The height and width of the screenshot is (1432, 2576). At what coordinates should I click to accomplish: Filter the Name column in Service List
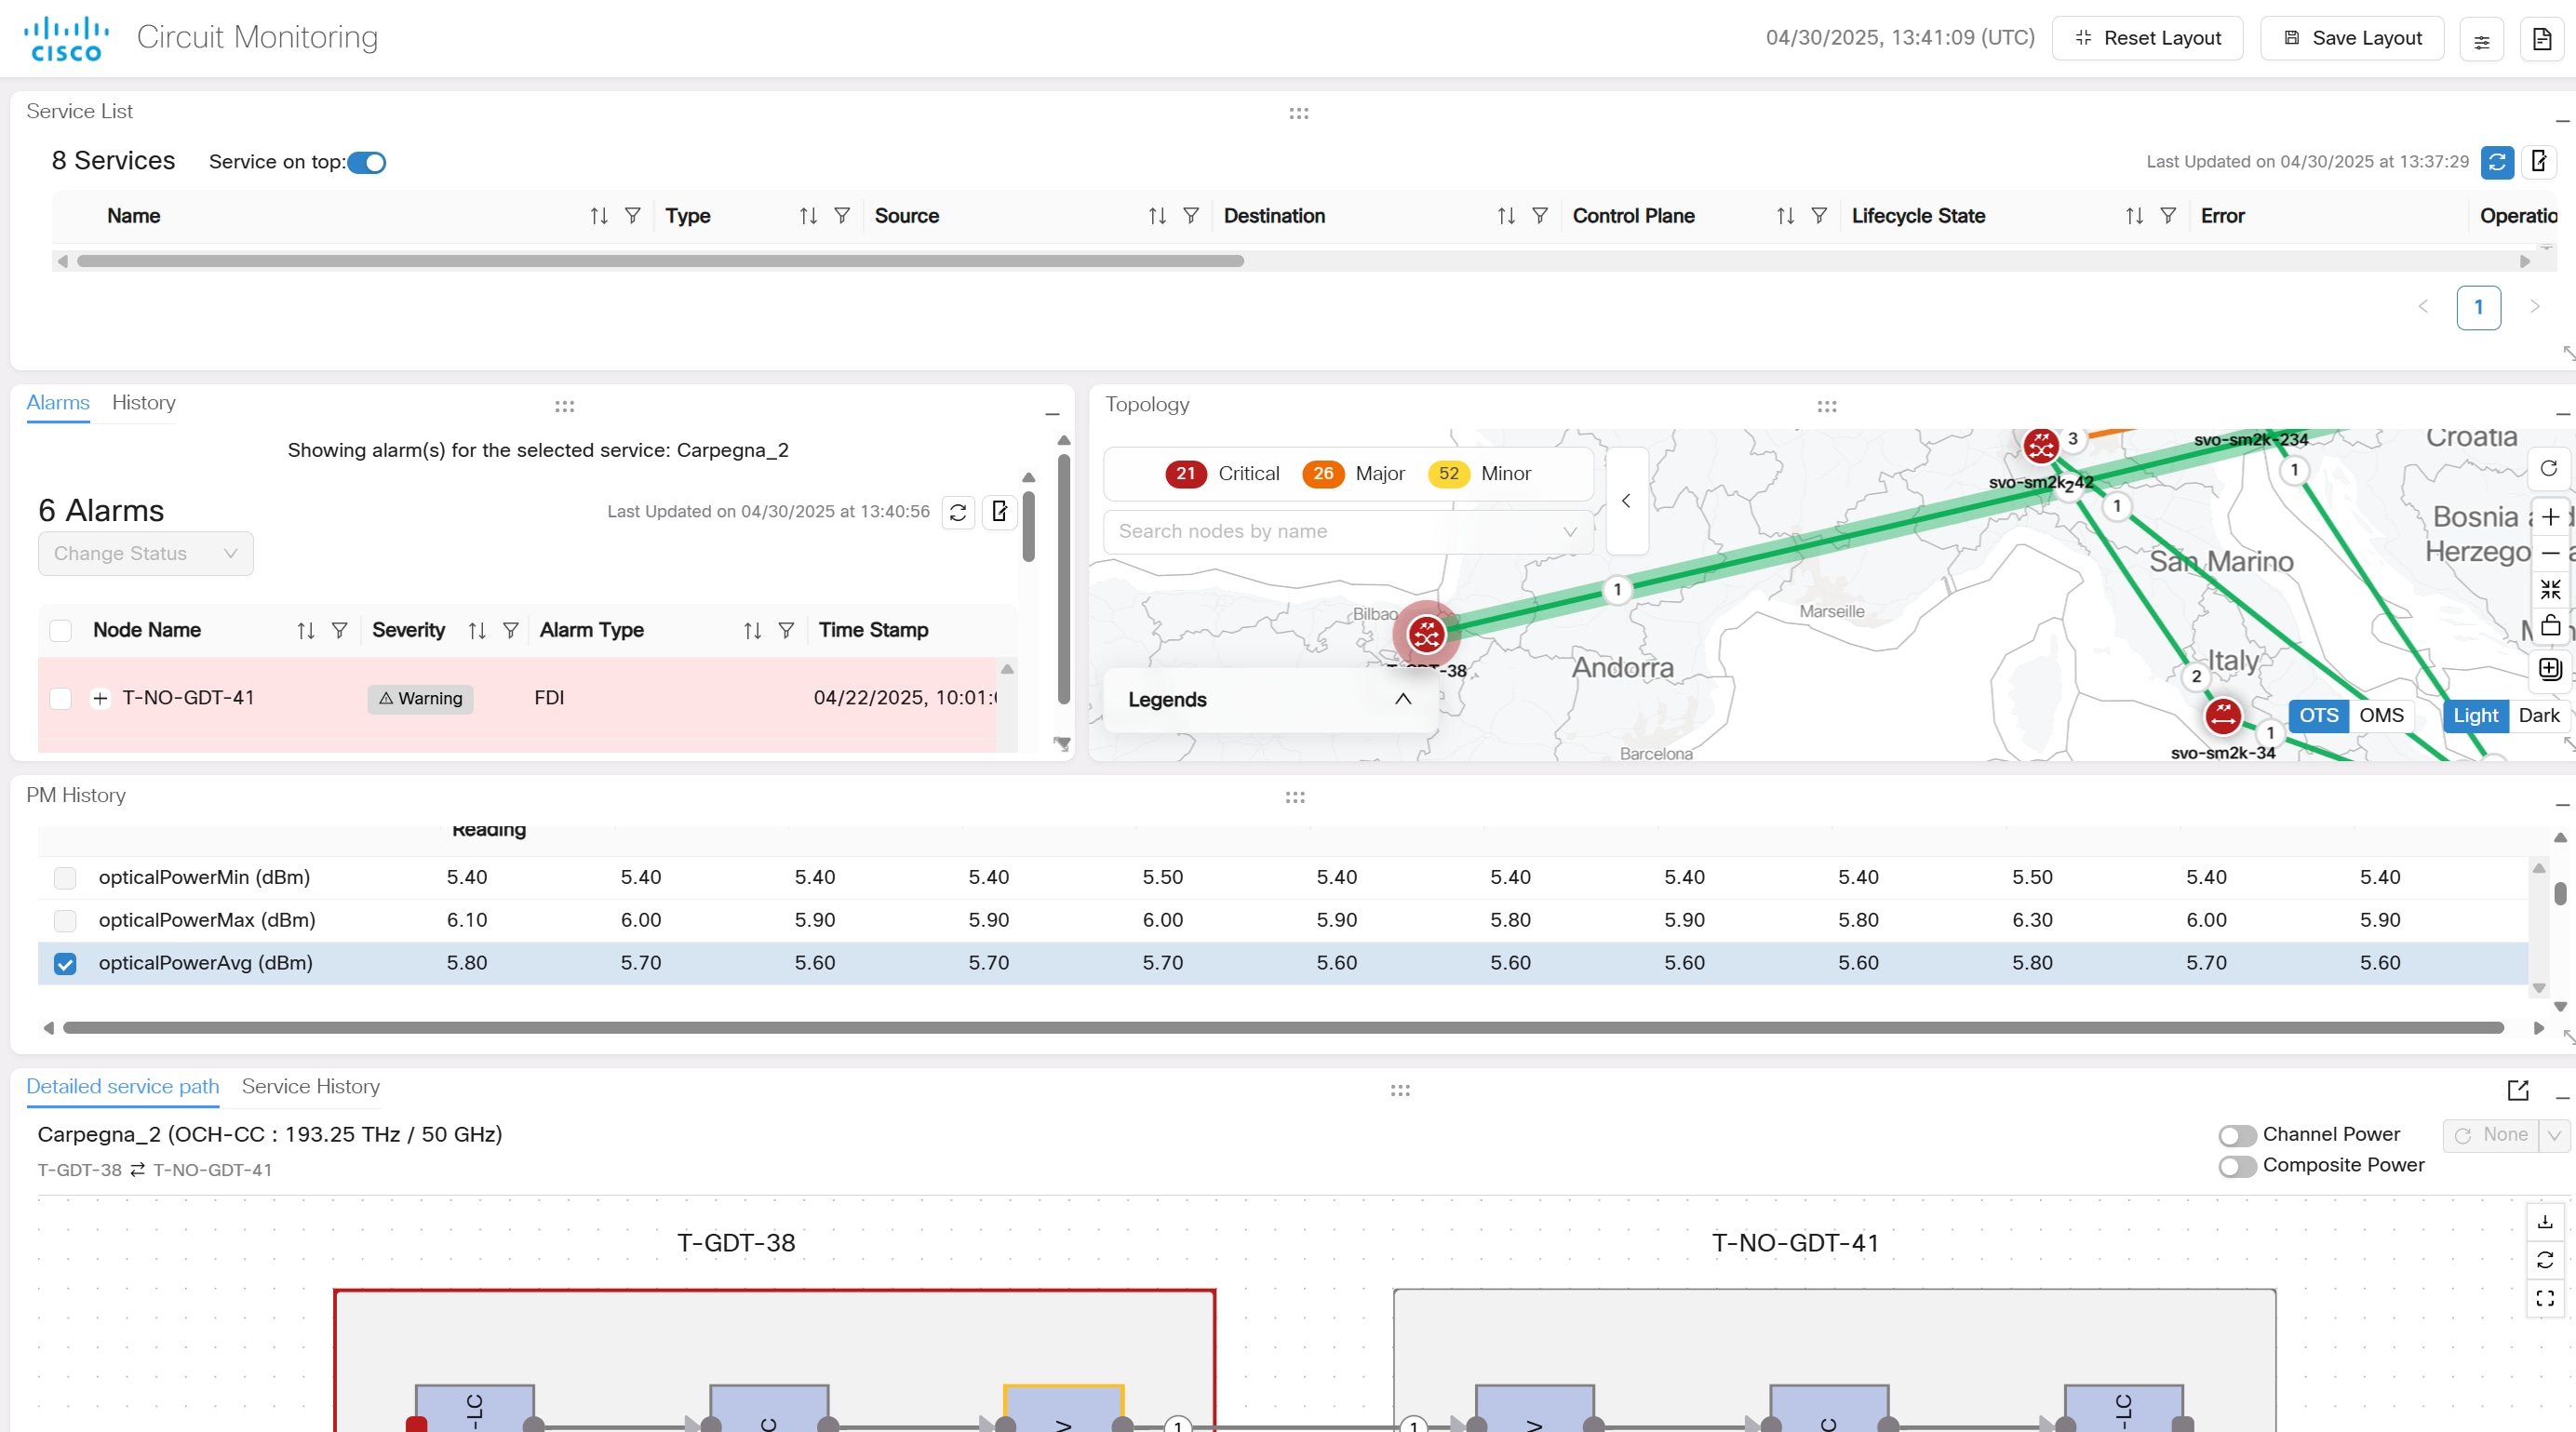click(x=633, y=216)
